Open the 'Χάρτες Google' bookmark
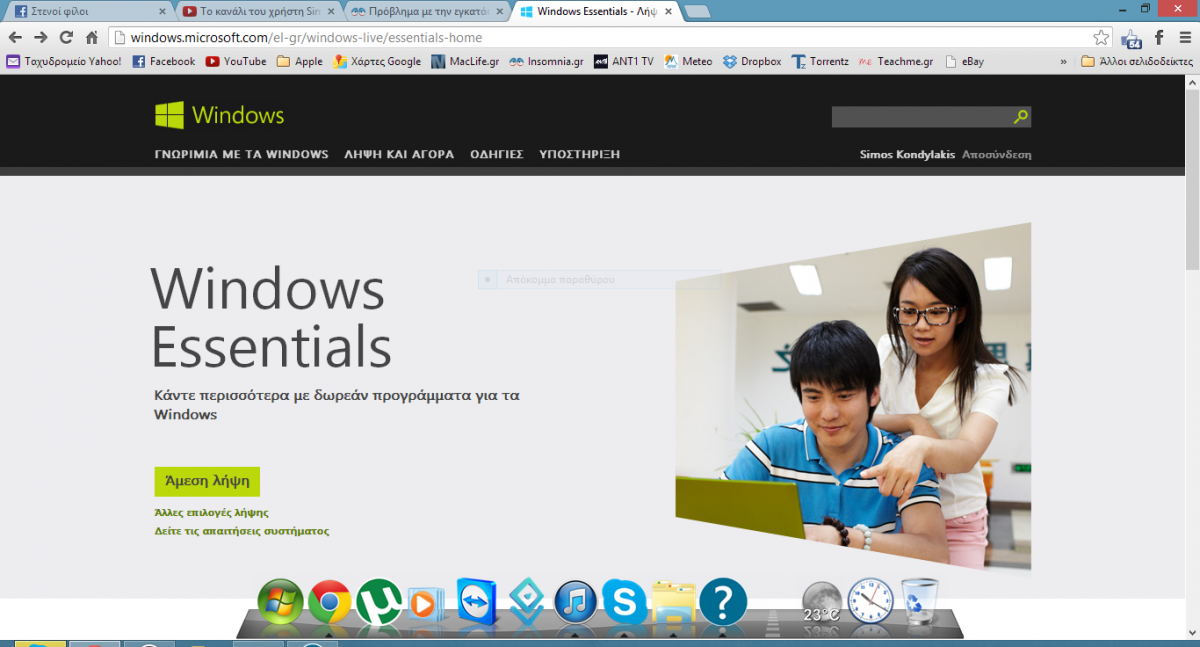Viewport: 1200px width, 647px height. coord(377,61)
